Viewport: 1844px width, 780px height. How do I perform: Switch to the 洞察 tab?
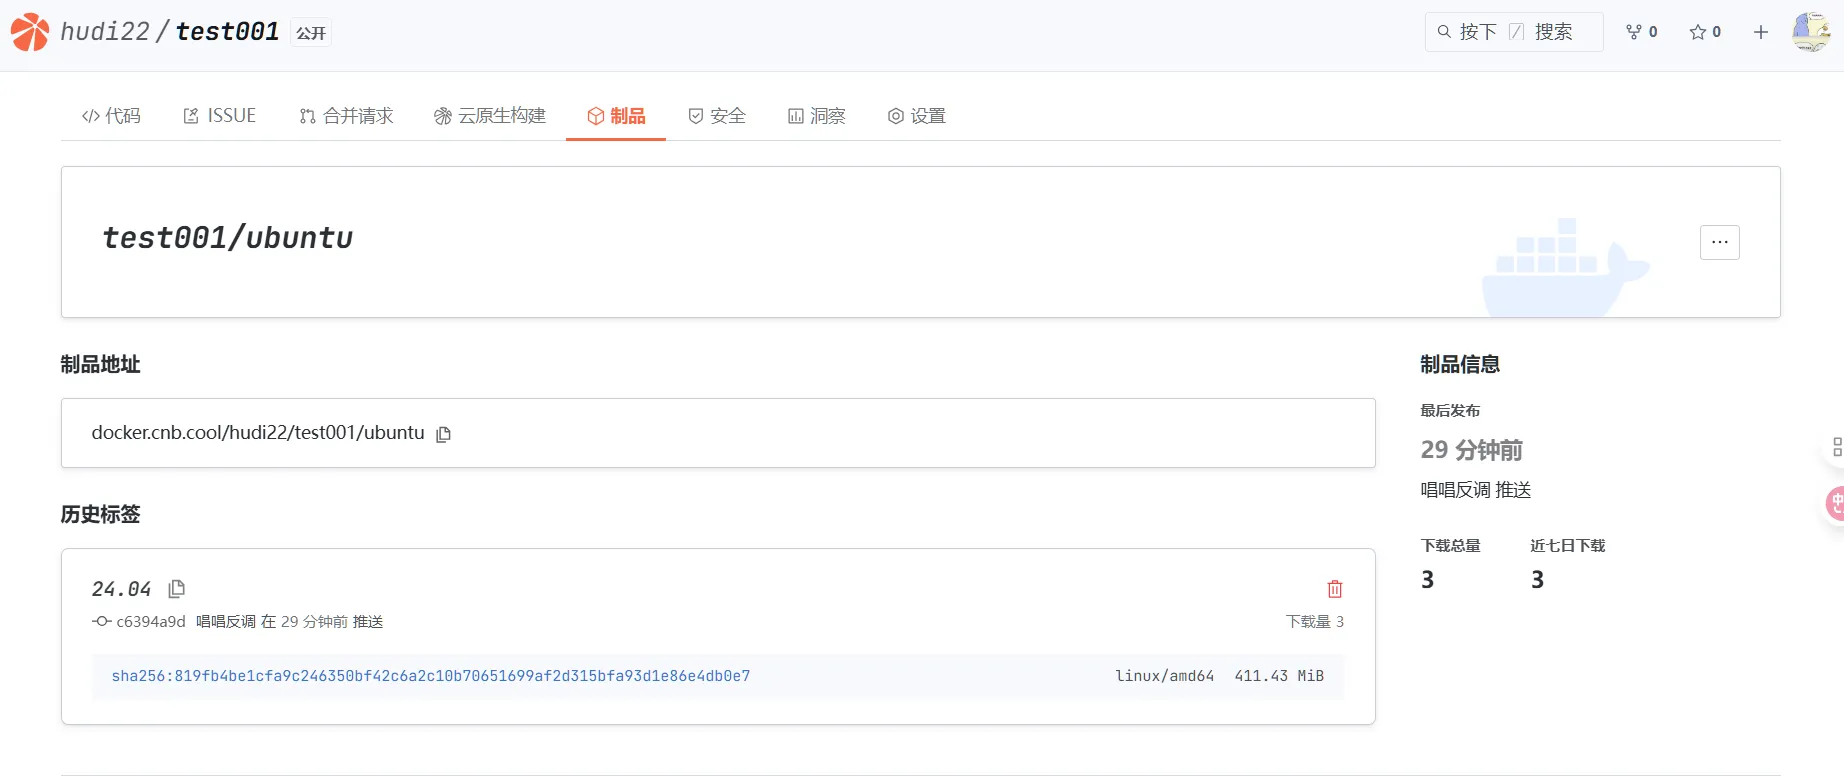817,116
